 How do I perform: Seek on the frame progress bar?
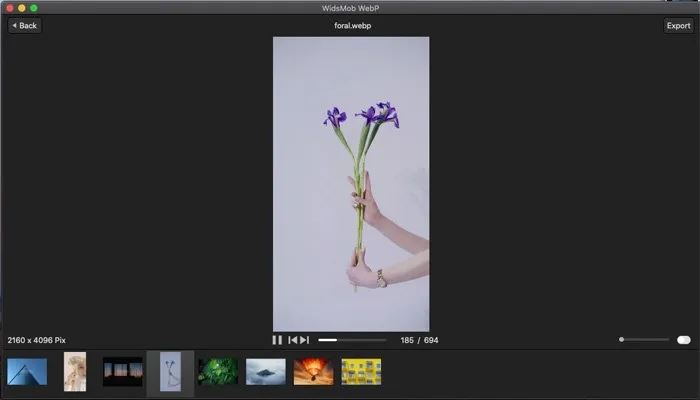[352, 340]
